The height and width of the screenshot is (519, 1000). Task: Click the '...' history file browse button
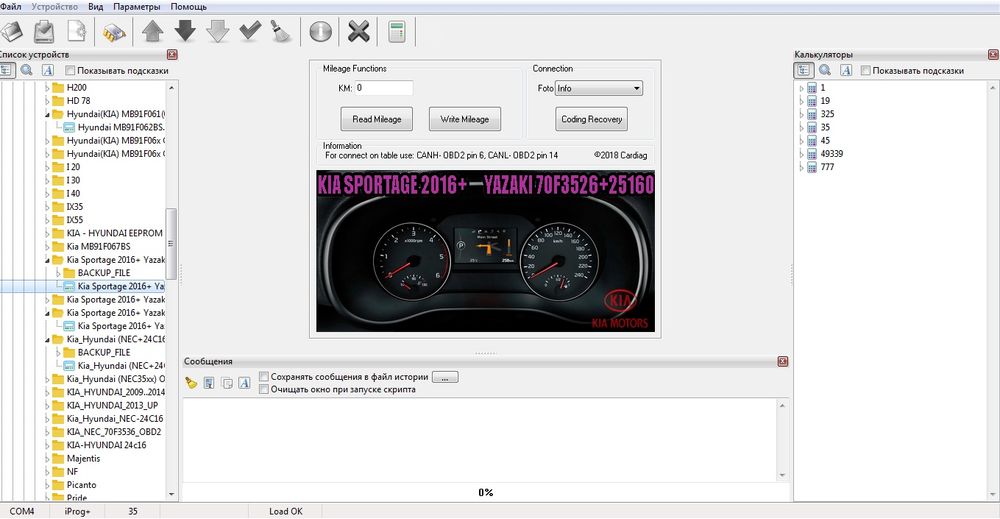445,377
